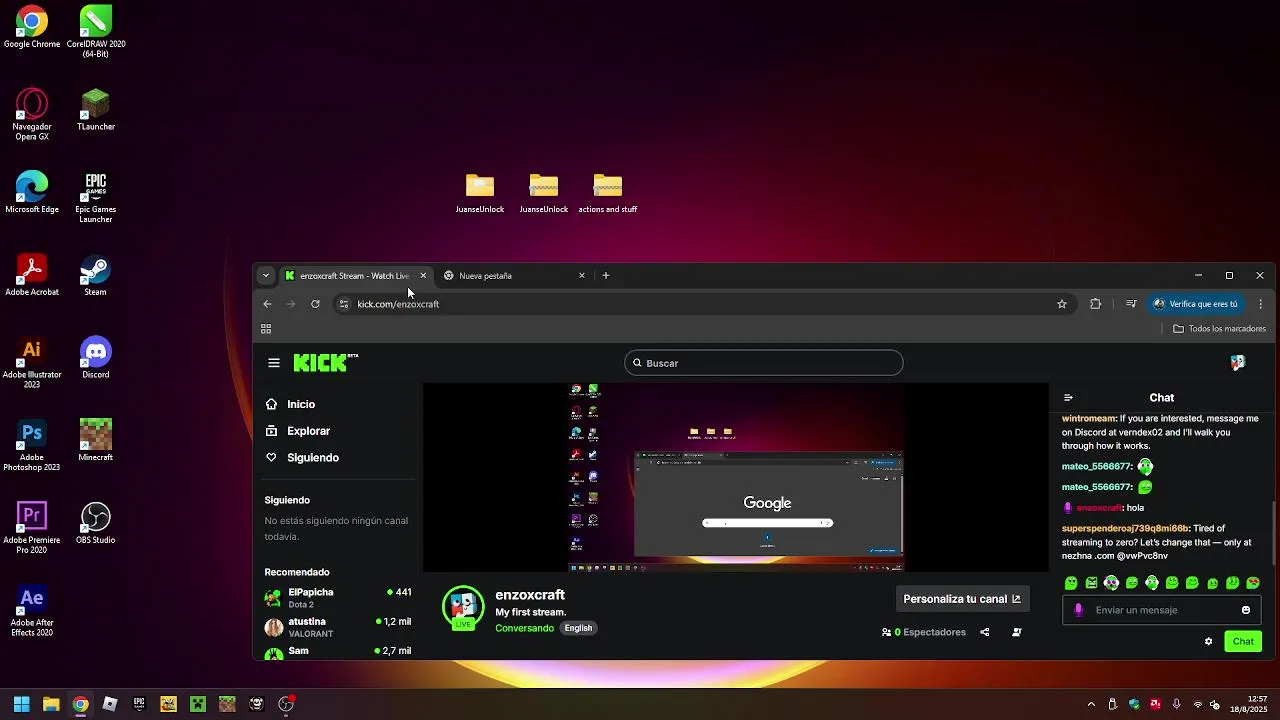Open Todos los marcadores folder
The image size is (1280, 720).
pyautogui.click(x=1220, y=329)
